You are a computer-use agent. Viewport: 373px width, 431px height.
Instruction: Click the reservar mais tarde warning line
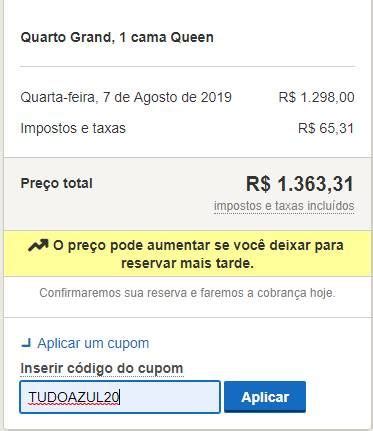[187, 263]
